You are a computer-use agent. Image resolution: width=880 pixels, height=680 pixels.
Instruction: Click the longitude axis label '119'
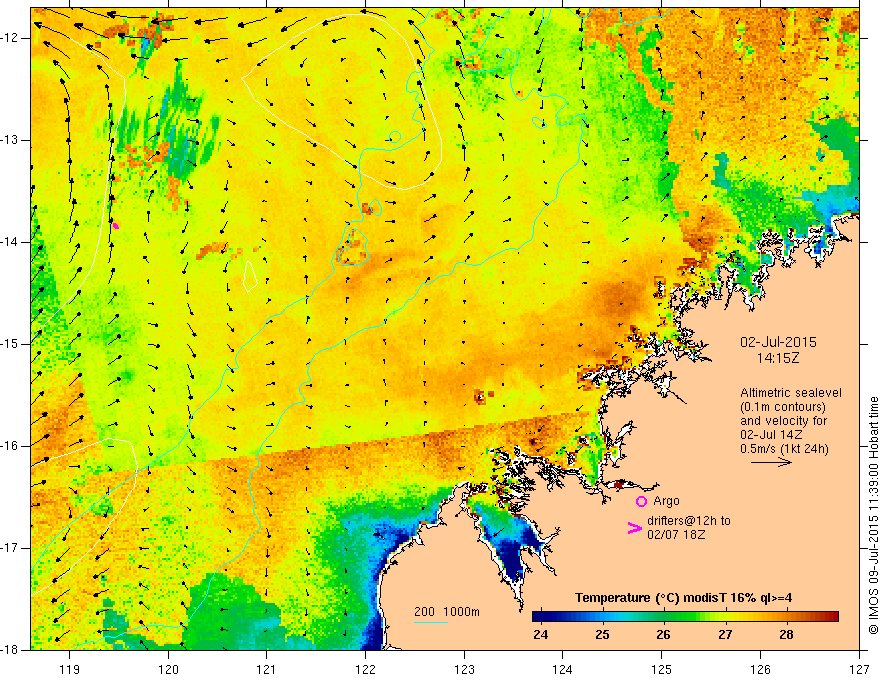(x=70, y=669)
